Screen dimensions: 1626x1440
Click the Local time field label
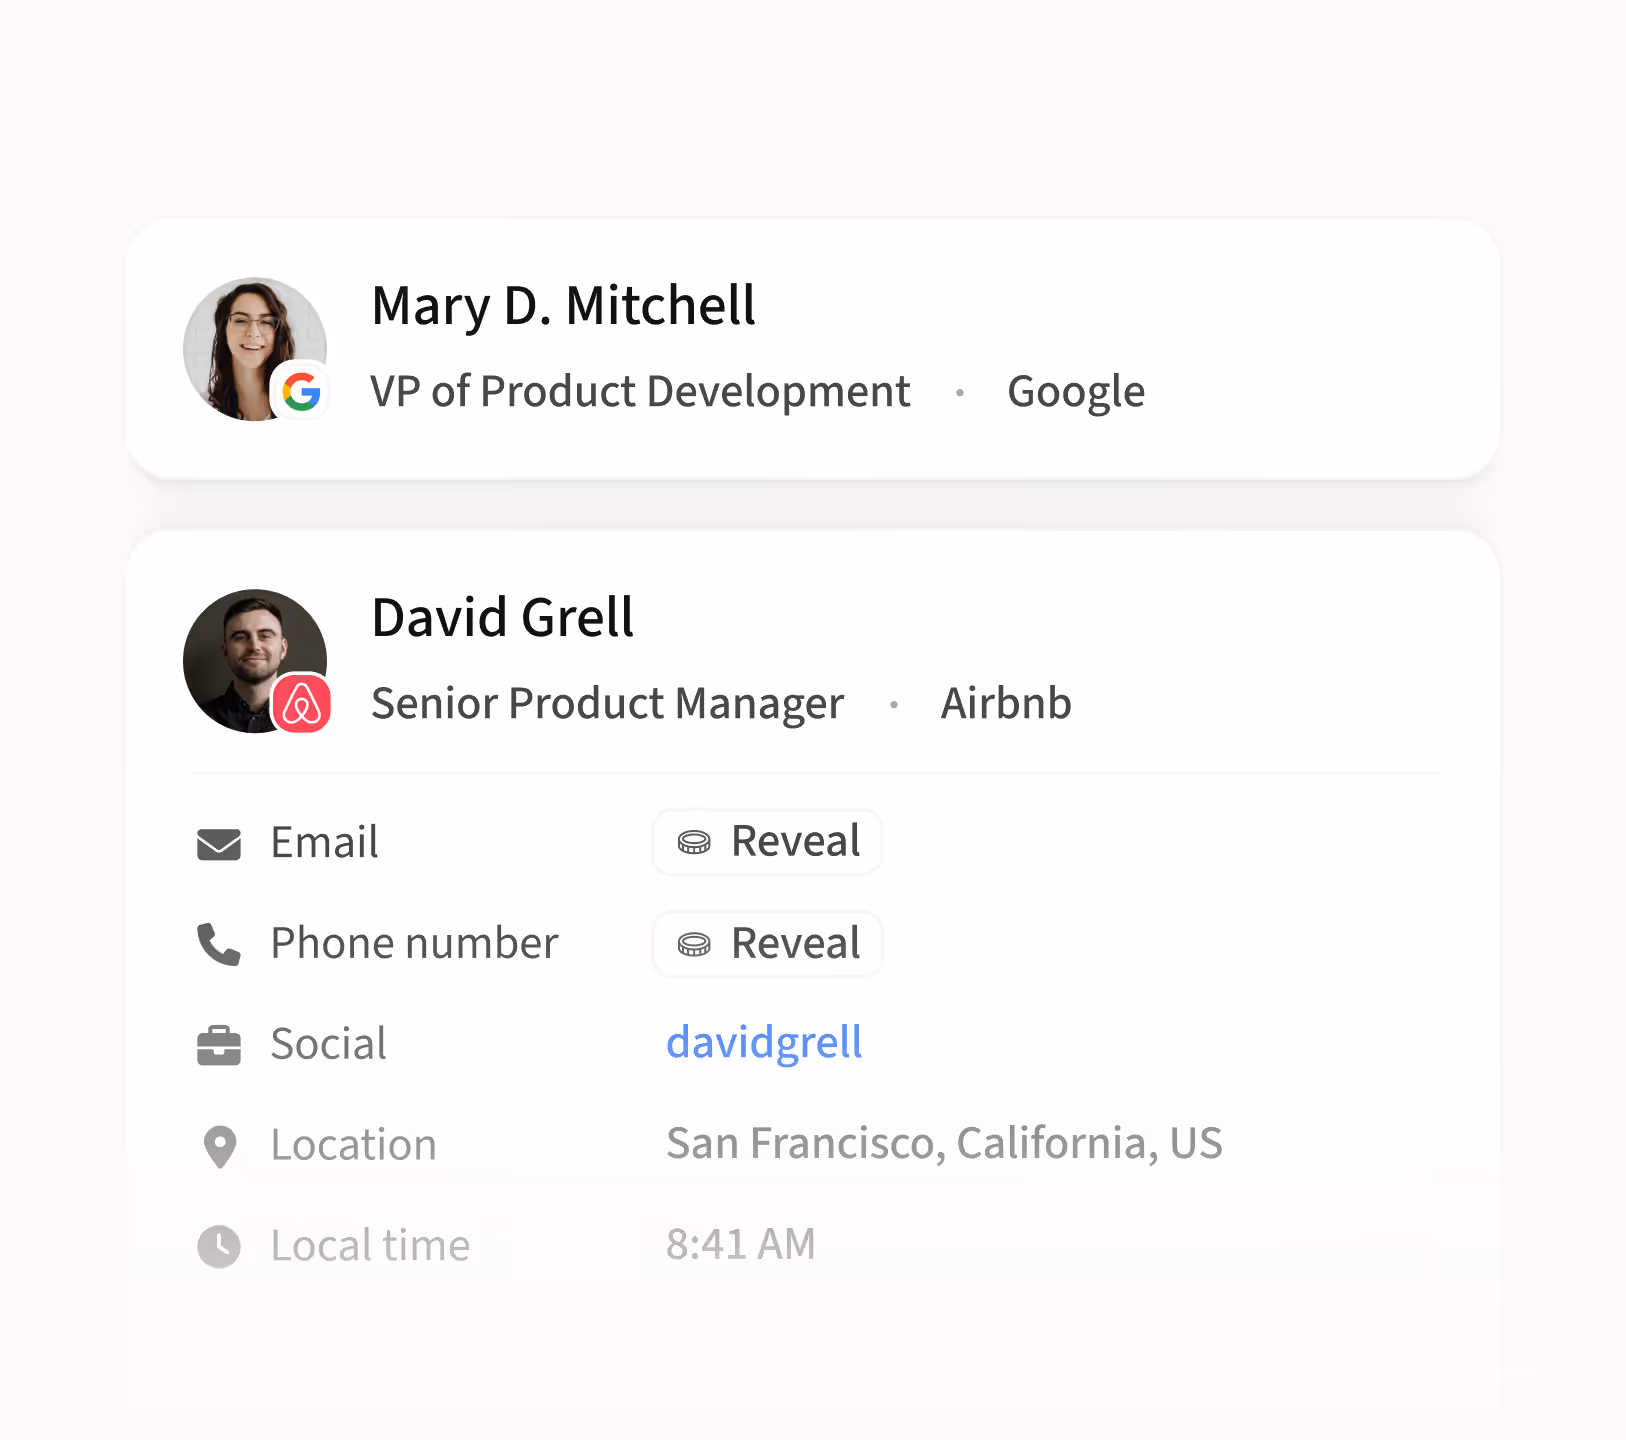(x=370, y=1246)
